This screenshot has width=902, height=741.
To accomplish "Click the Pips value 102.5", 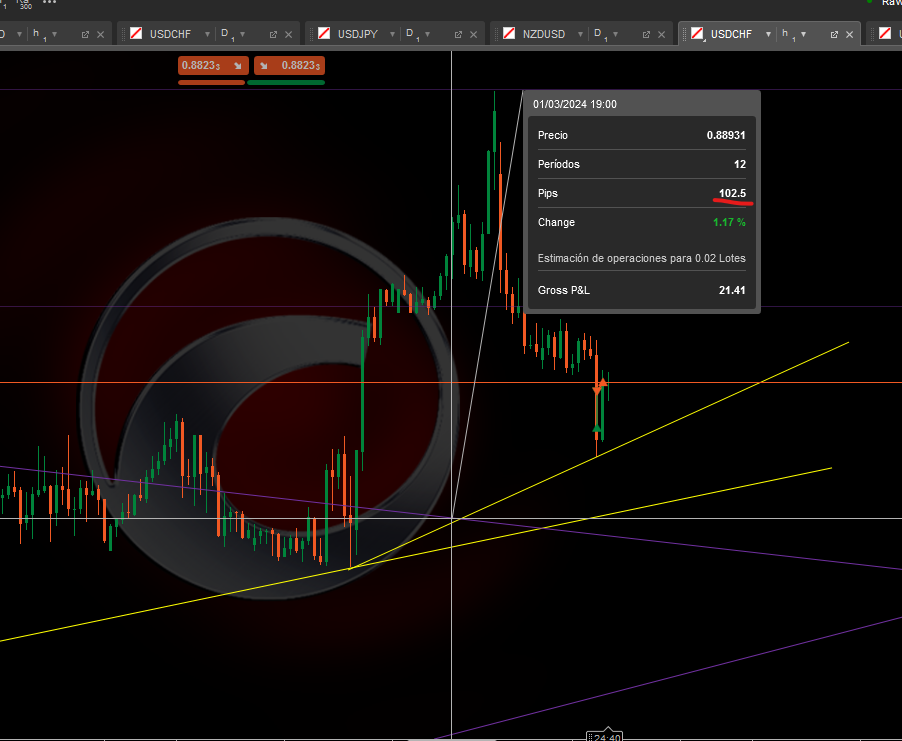I will [732, 193].
